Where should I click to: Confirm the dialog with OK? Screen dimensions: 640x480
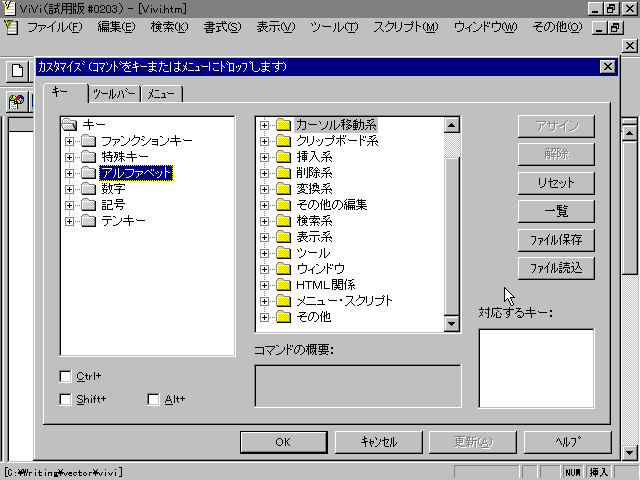coord(283,442)
